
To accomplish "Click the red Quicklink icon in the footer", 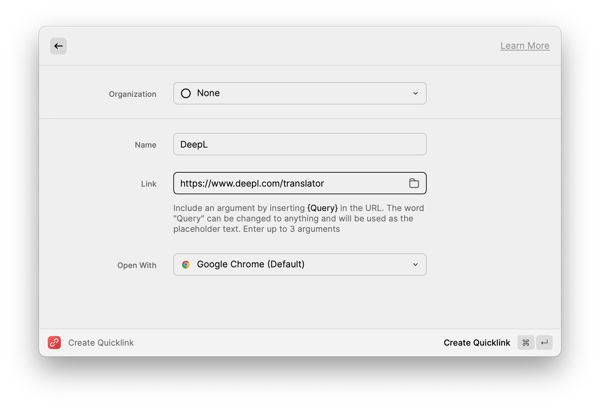I will point(54,343).
